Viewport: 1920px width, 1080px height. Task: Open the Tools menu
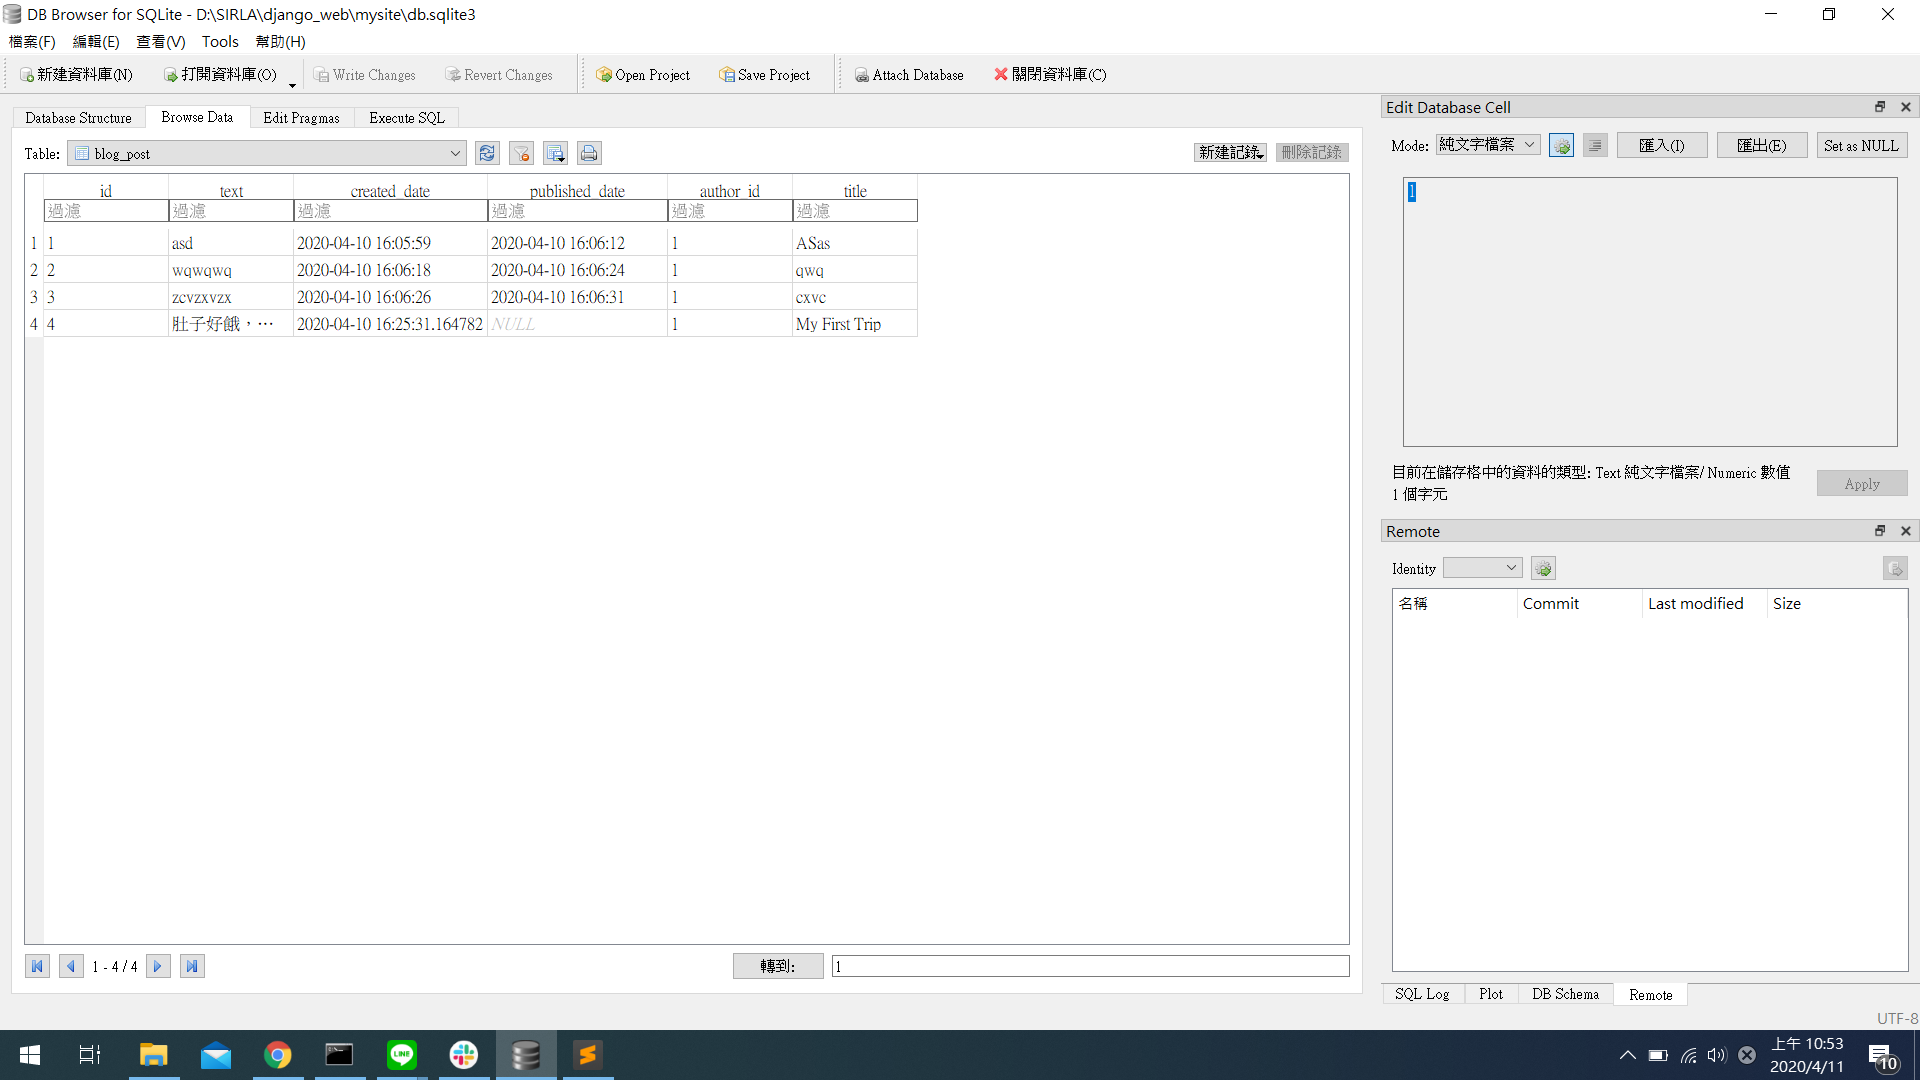coord(220,42)
